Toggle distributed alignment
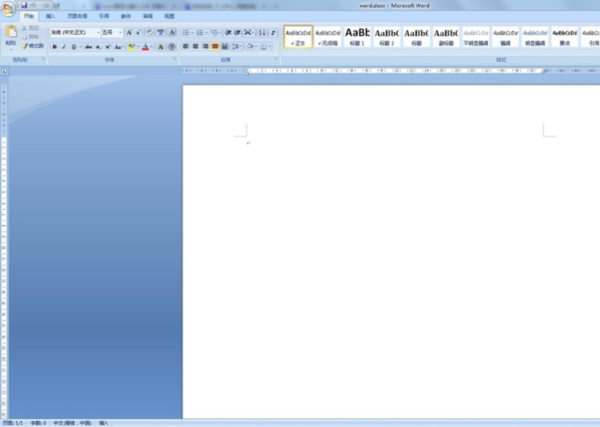600x427 pixels. tap(225, 46)
